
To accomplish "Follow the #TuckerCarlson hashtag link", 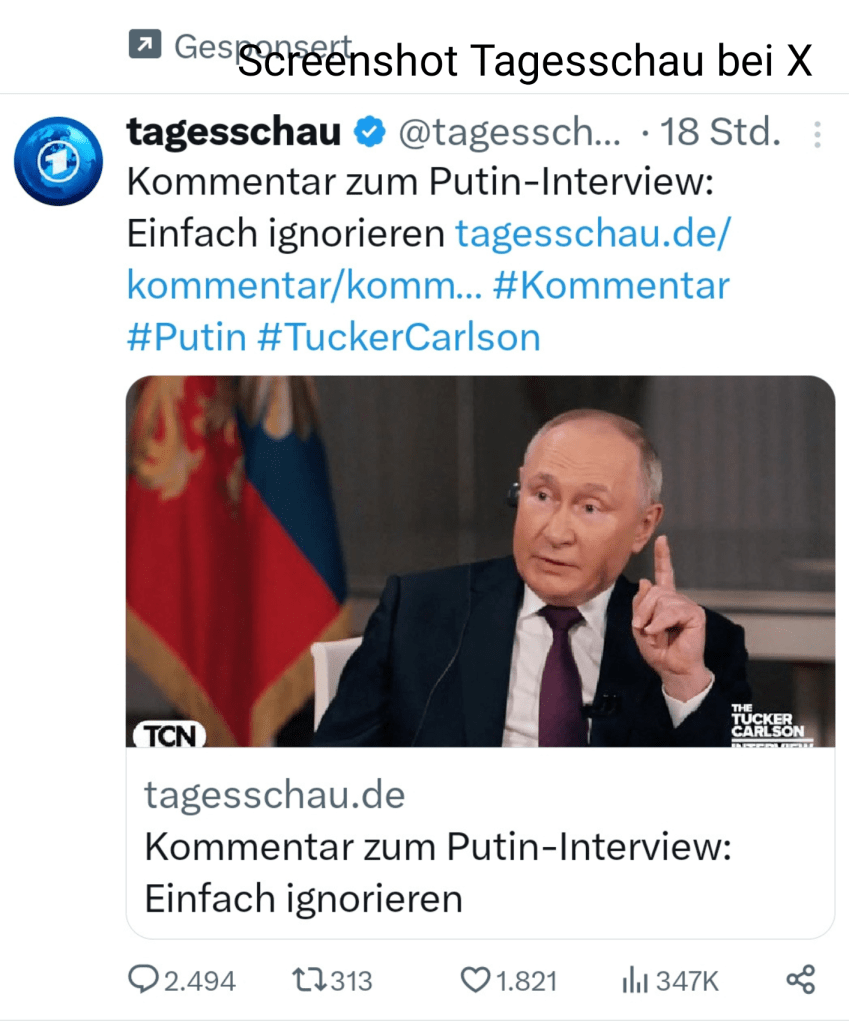I will [x=398, y=337].
